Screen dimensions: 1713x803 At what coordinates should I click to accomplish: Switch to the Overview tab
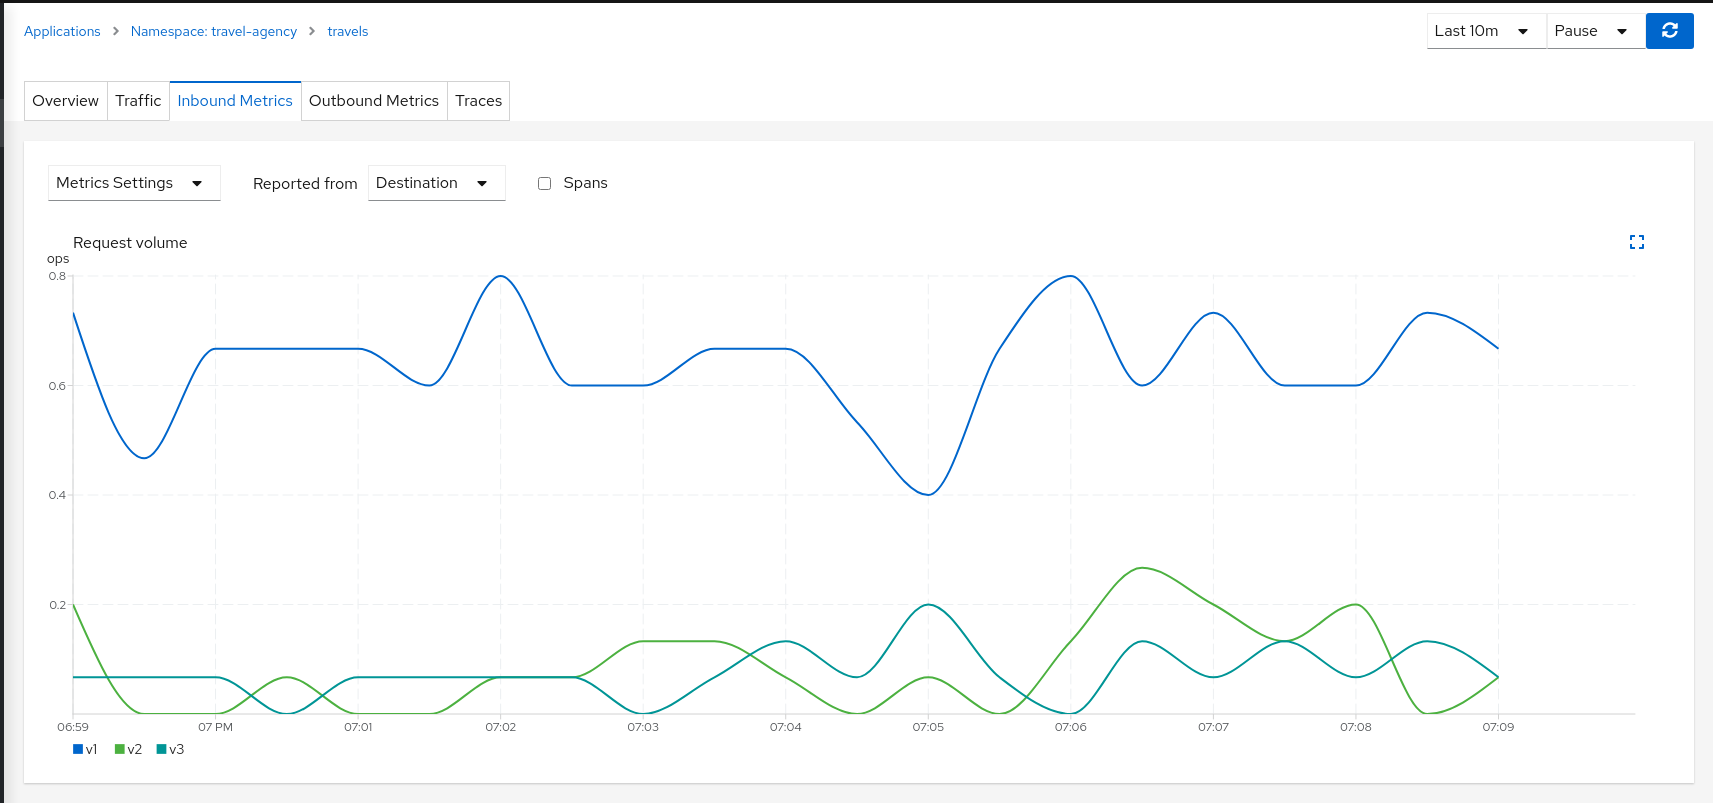click(65, 101)
